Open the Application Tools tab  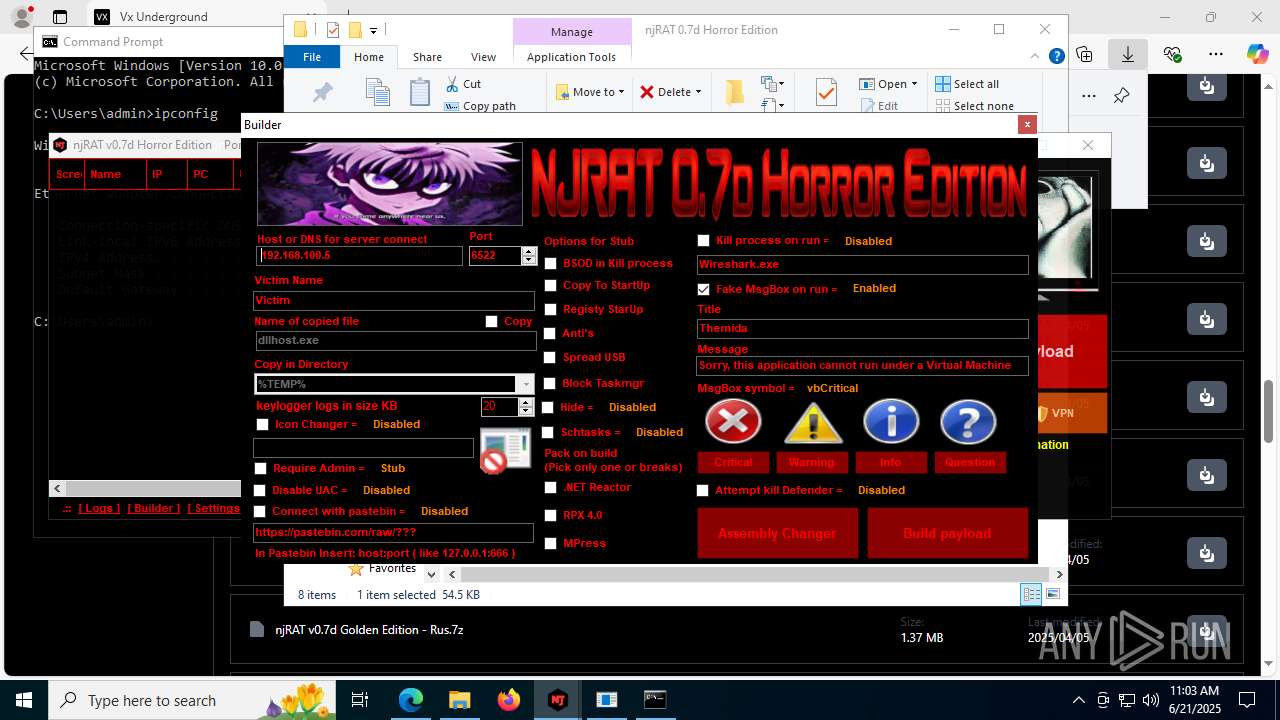click(571, 57)
